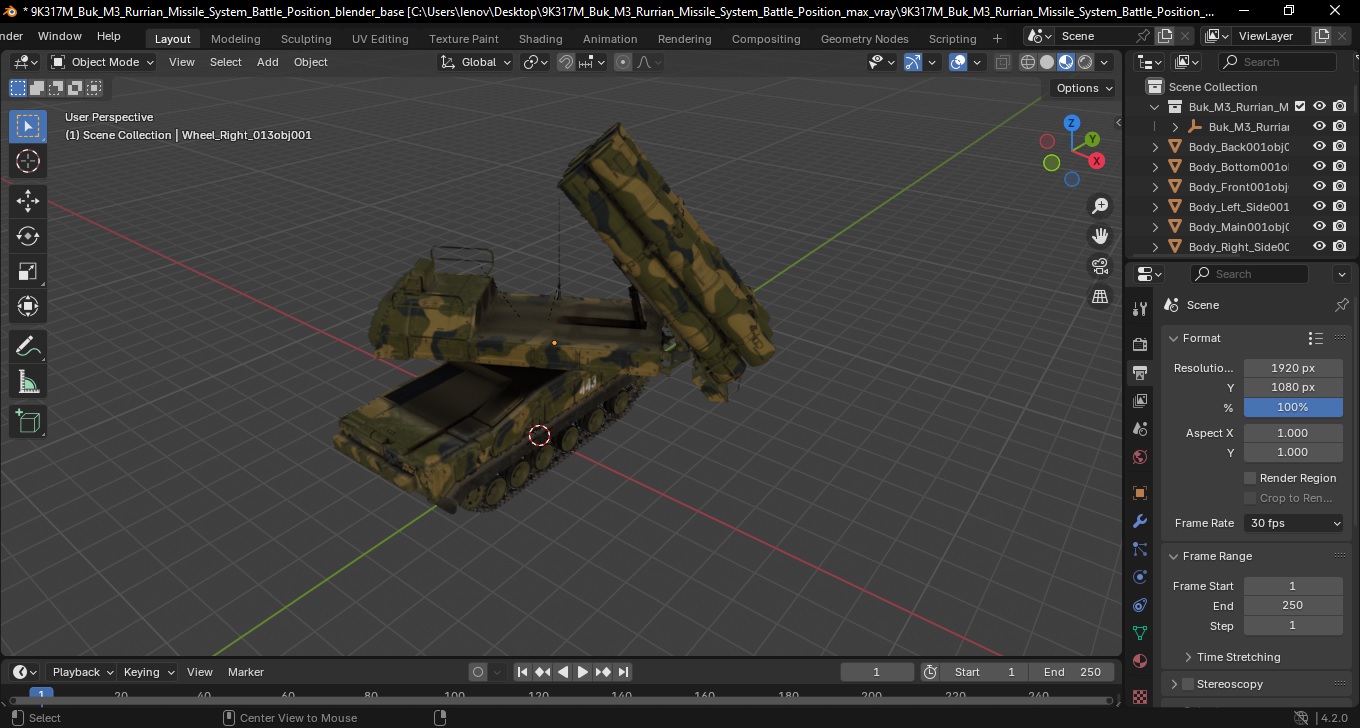This screenshot has width=1360, height=728.
Task: Toggle snapping magnet
Action: tap(566, 62)
